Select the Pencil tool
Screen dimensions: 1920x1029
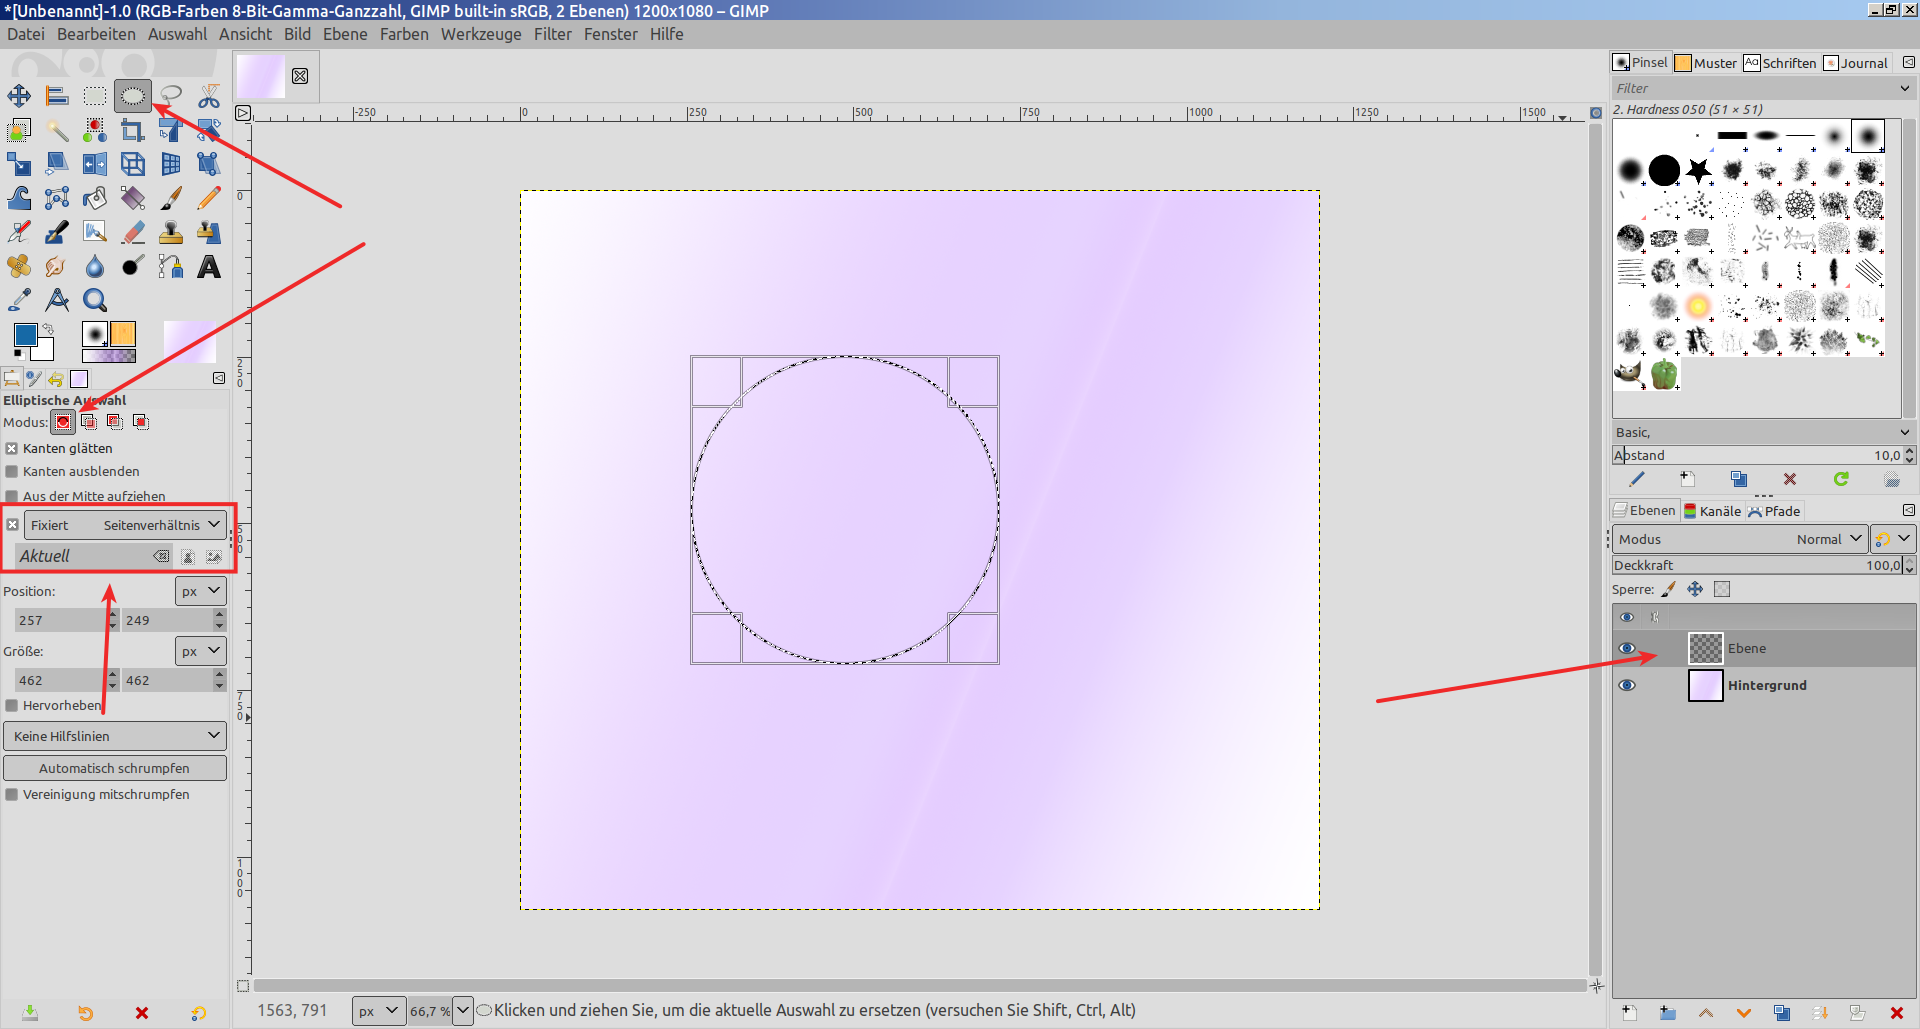(x=208, y=198)
